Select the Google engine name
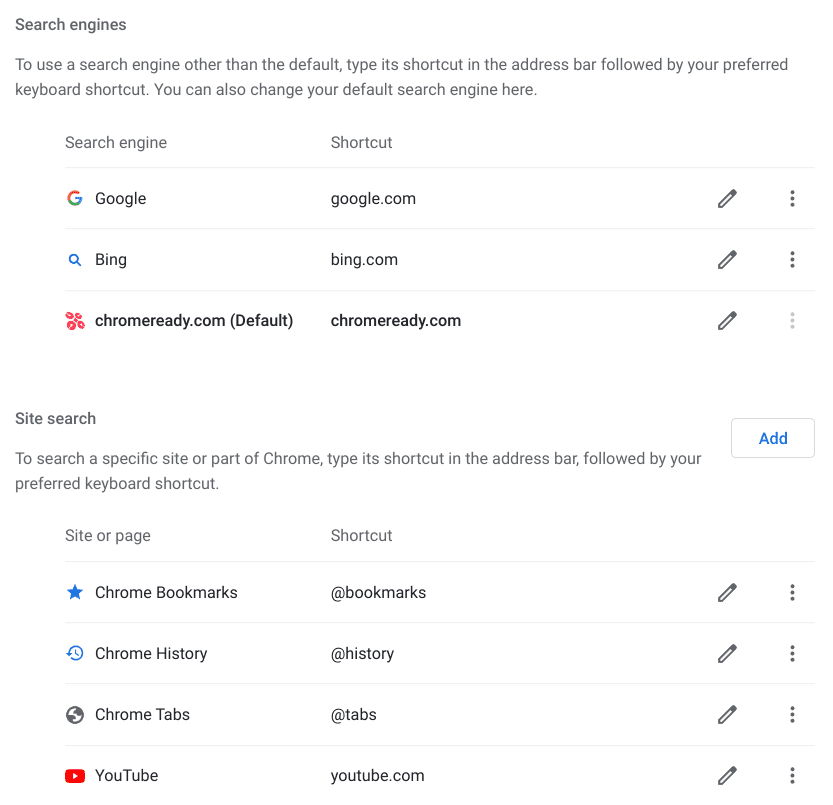 point(121,199)
